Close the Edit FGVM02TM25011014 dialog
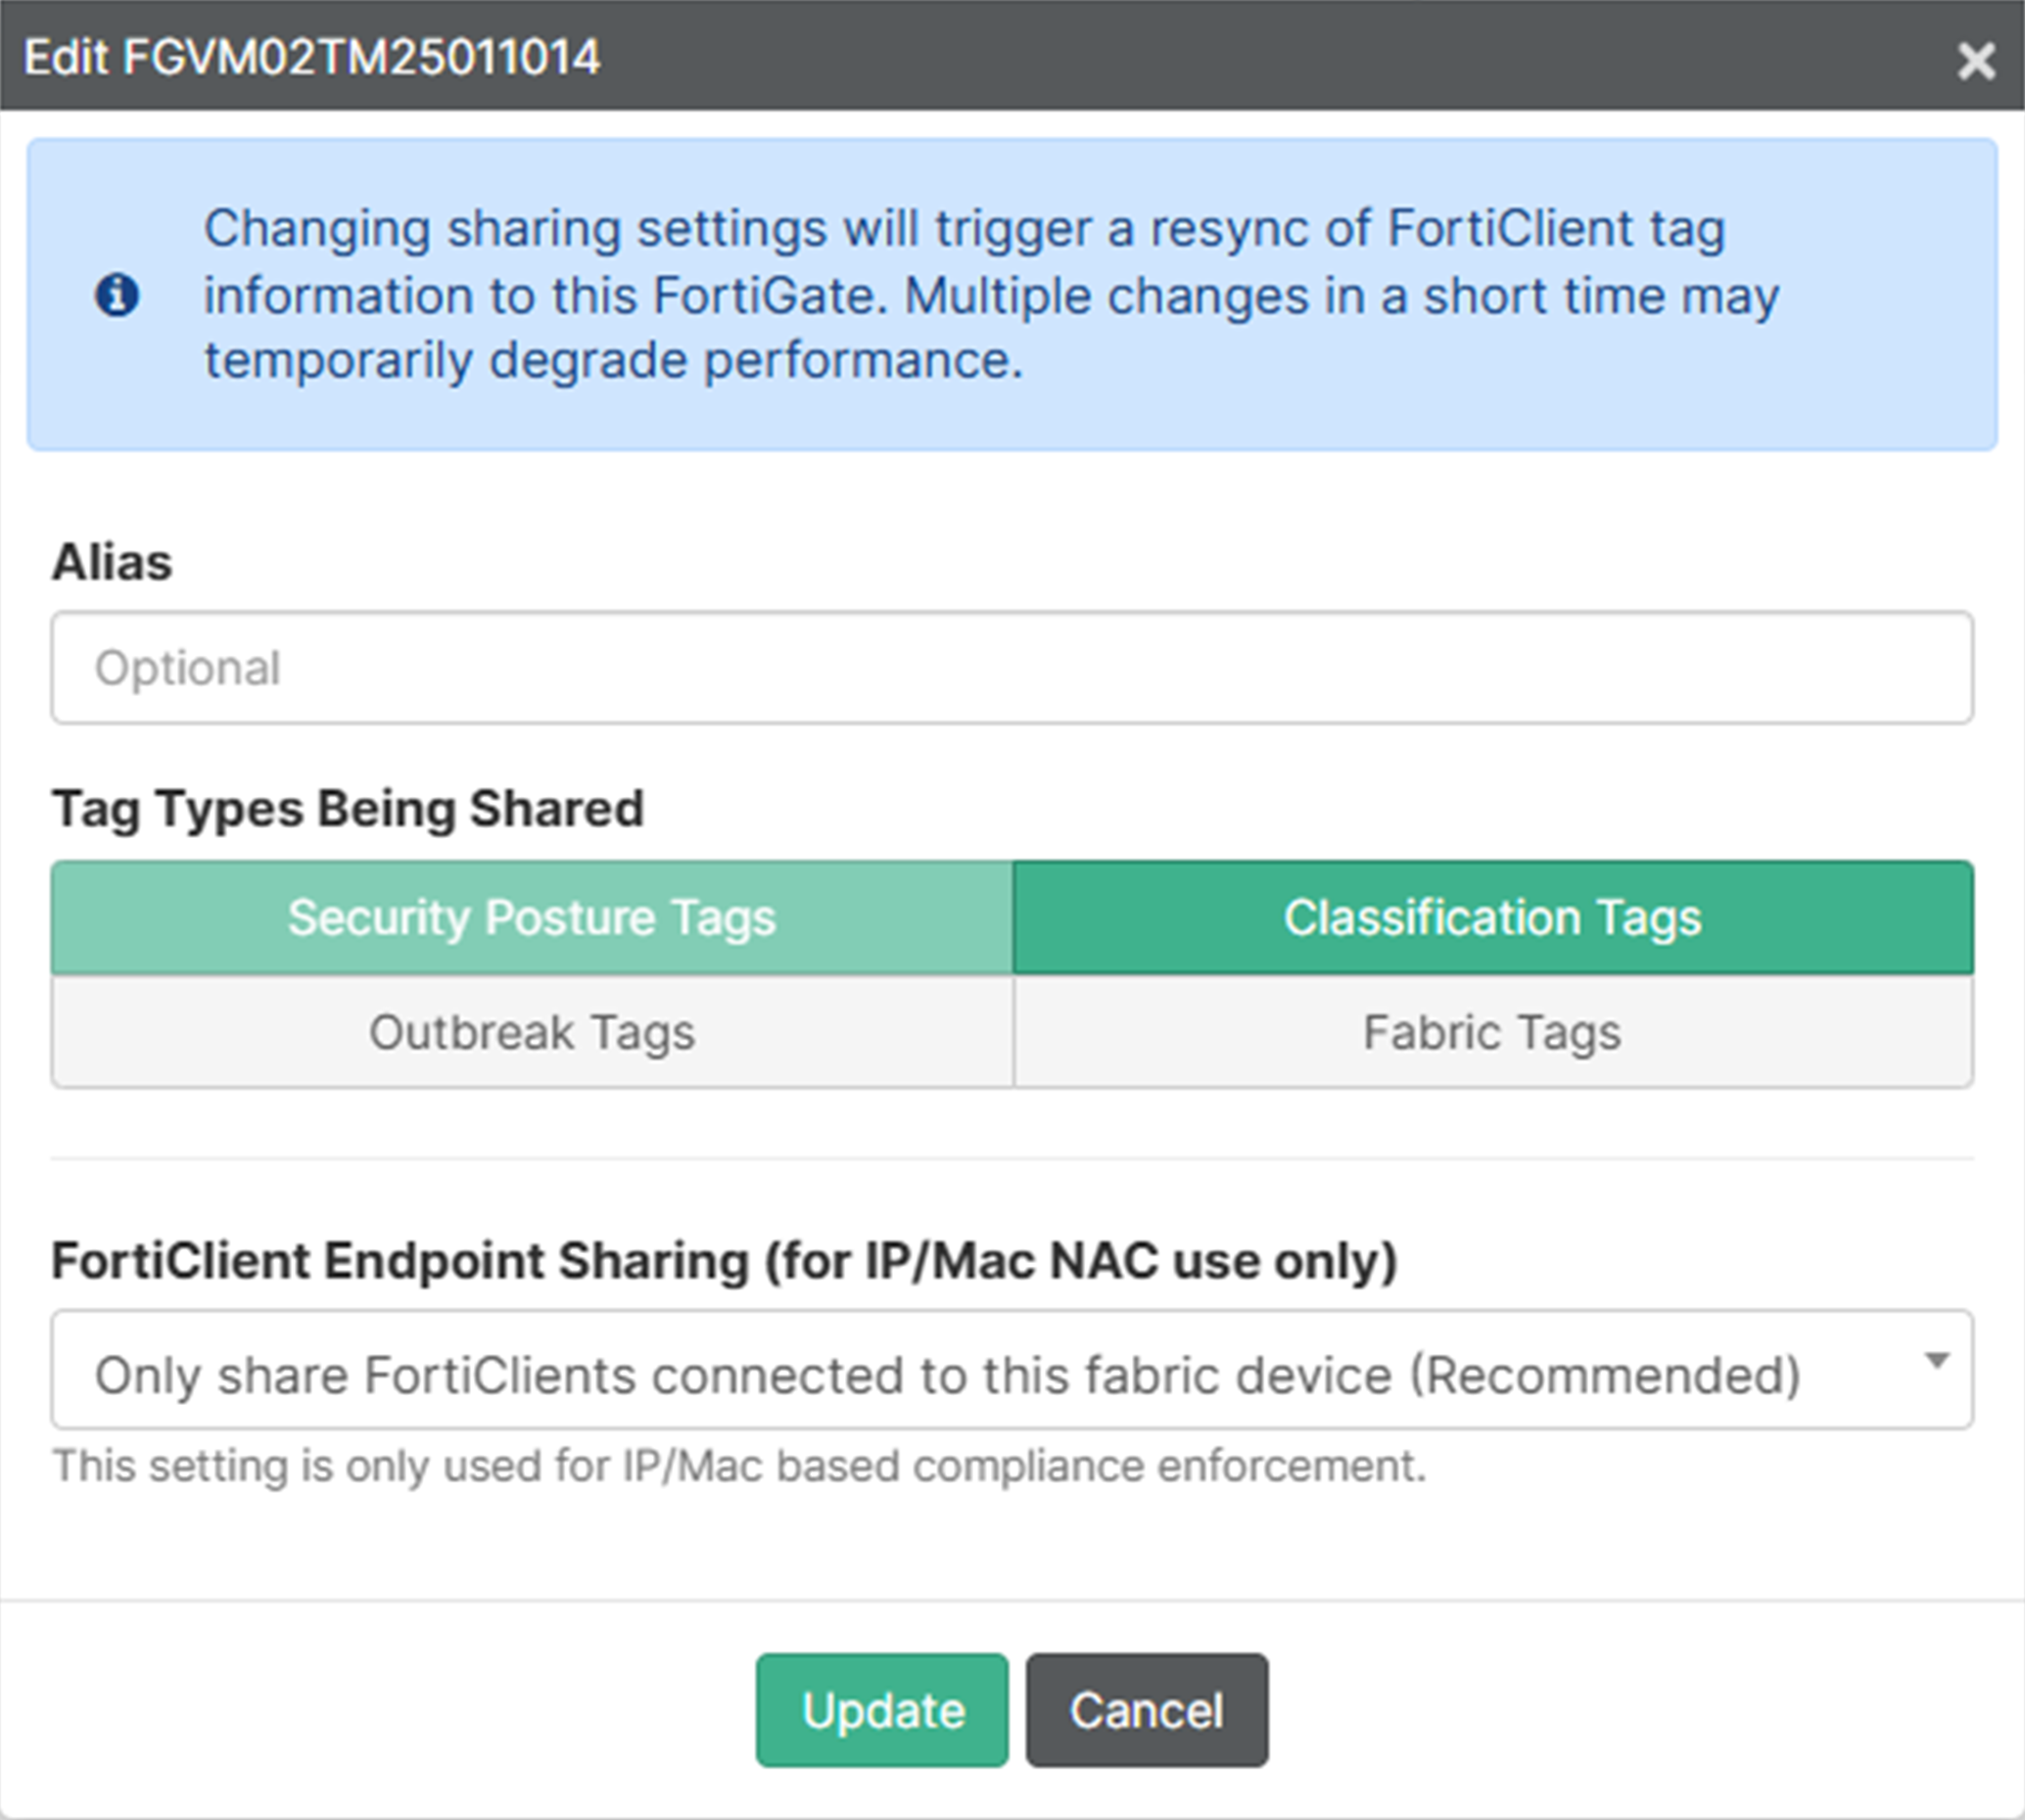 [1976, 60]
